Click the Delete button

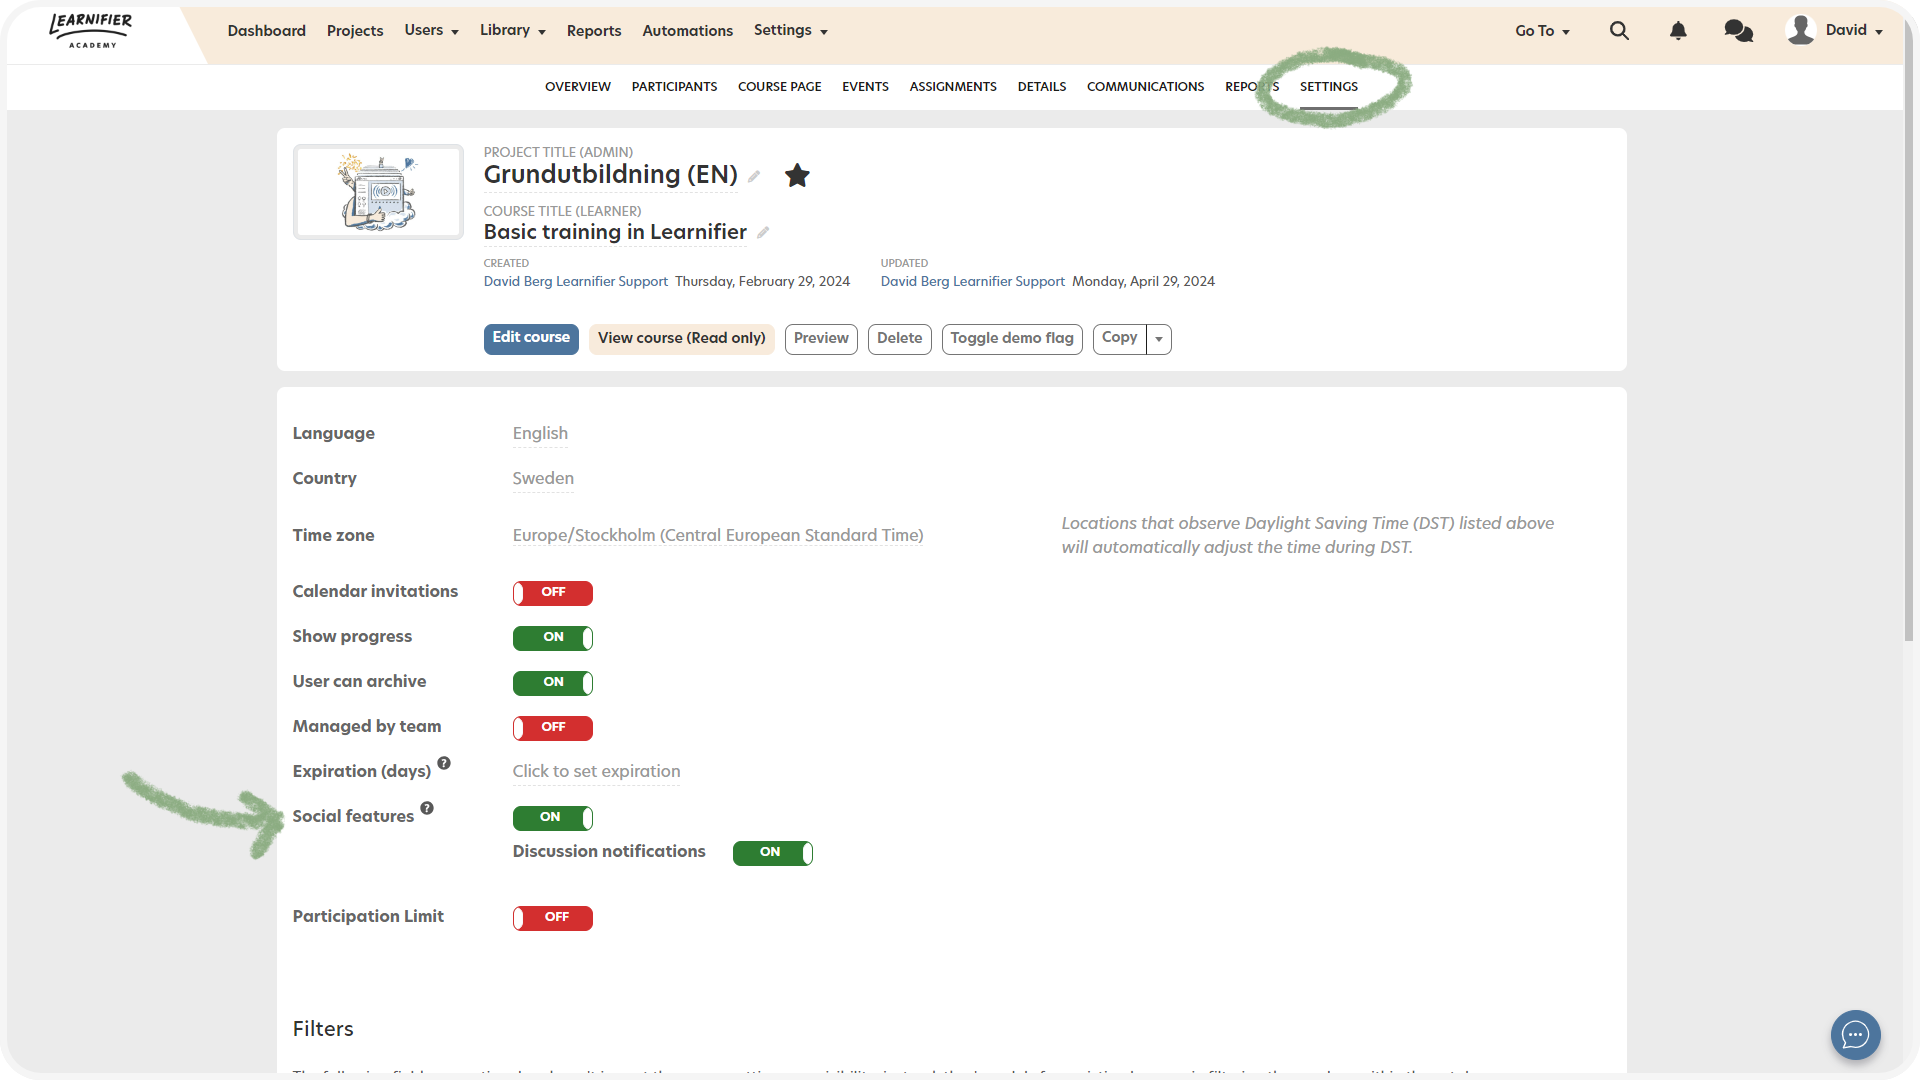point(900,339)
